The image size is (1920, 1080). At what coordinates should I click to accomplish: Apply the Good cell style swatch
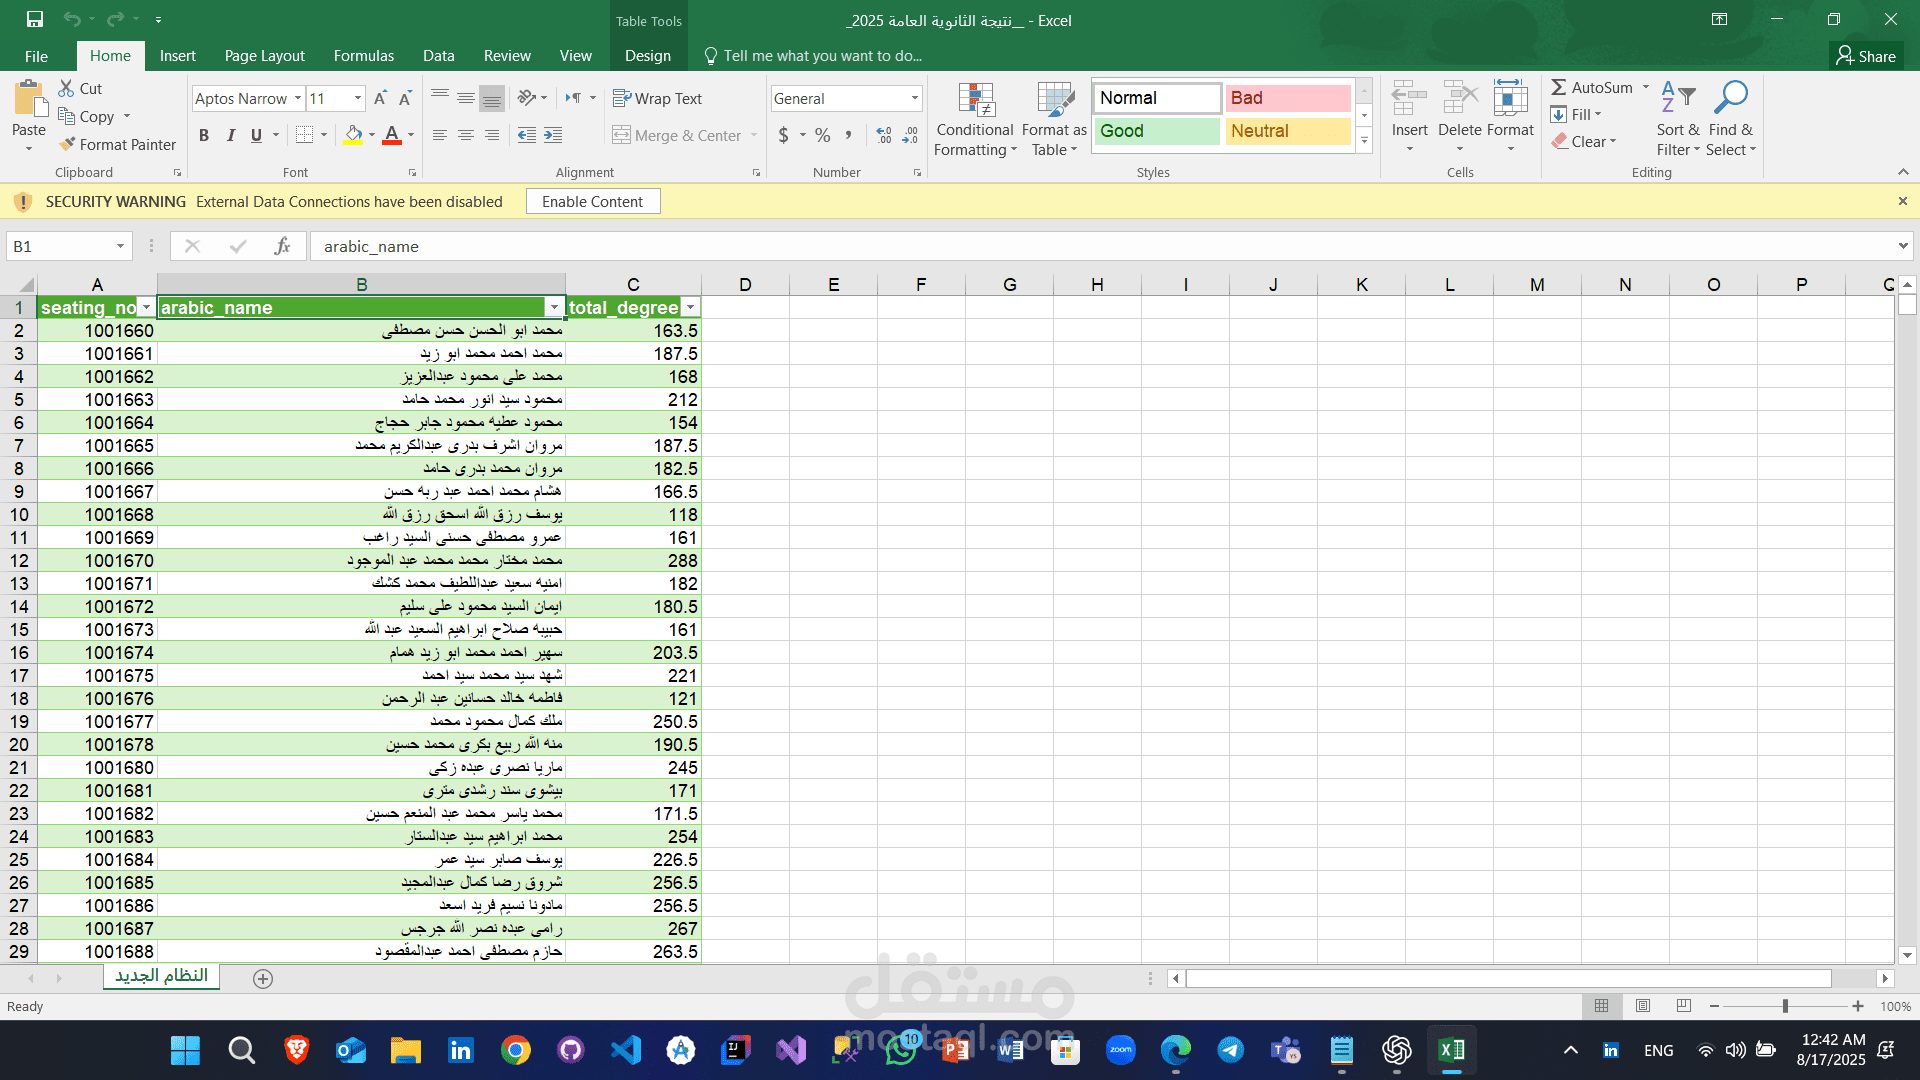(x=1156, y=131)
